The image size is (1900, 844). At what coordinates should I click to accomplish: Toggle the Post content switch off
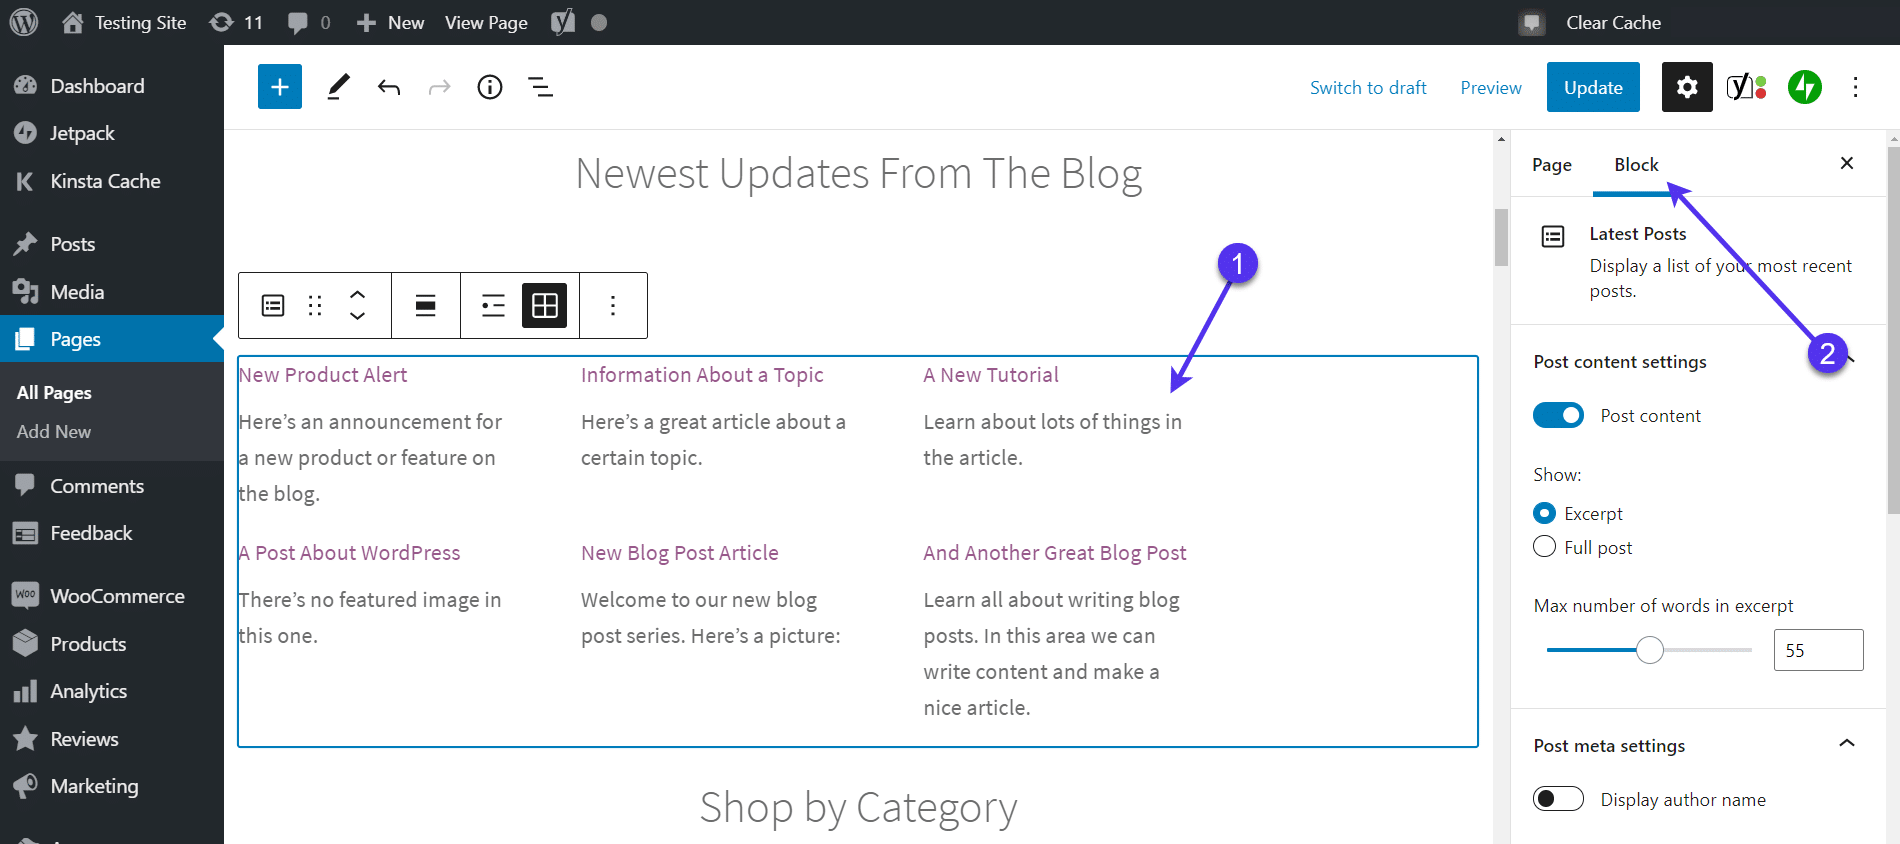(1558, 415)
